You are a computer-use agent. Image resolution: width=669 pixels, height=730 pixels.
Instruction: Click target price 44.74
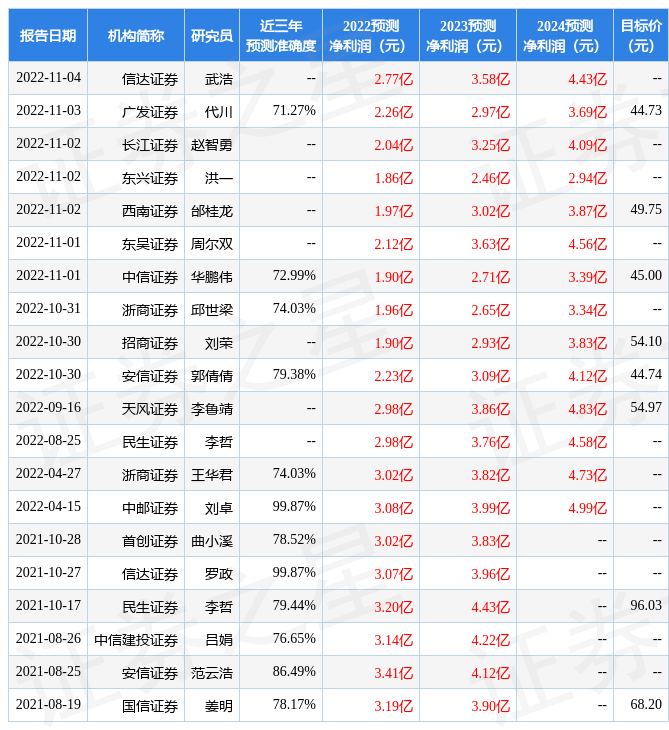click(x=646, y=375)
